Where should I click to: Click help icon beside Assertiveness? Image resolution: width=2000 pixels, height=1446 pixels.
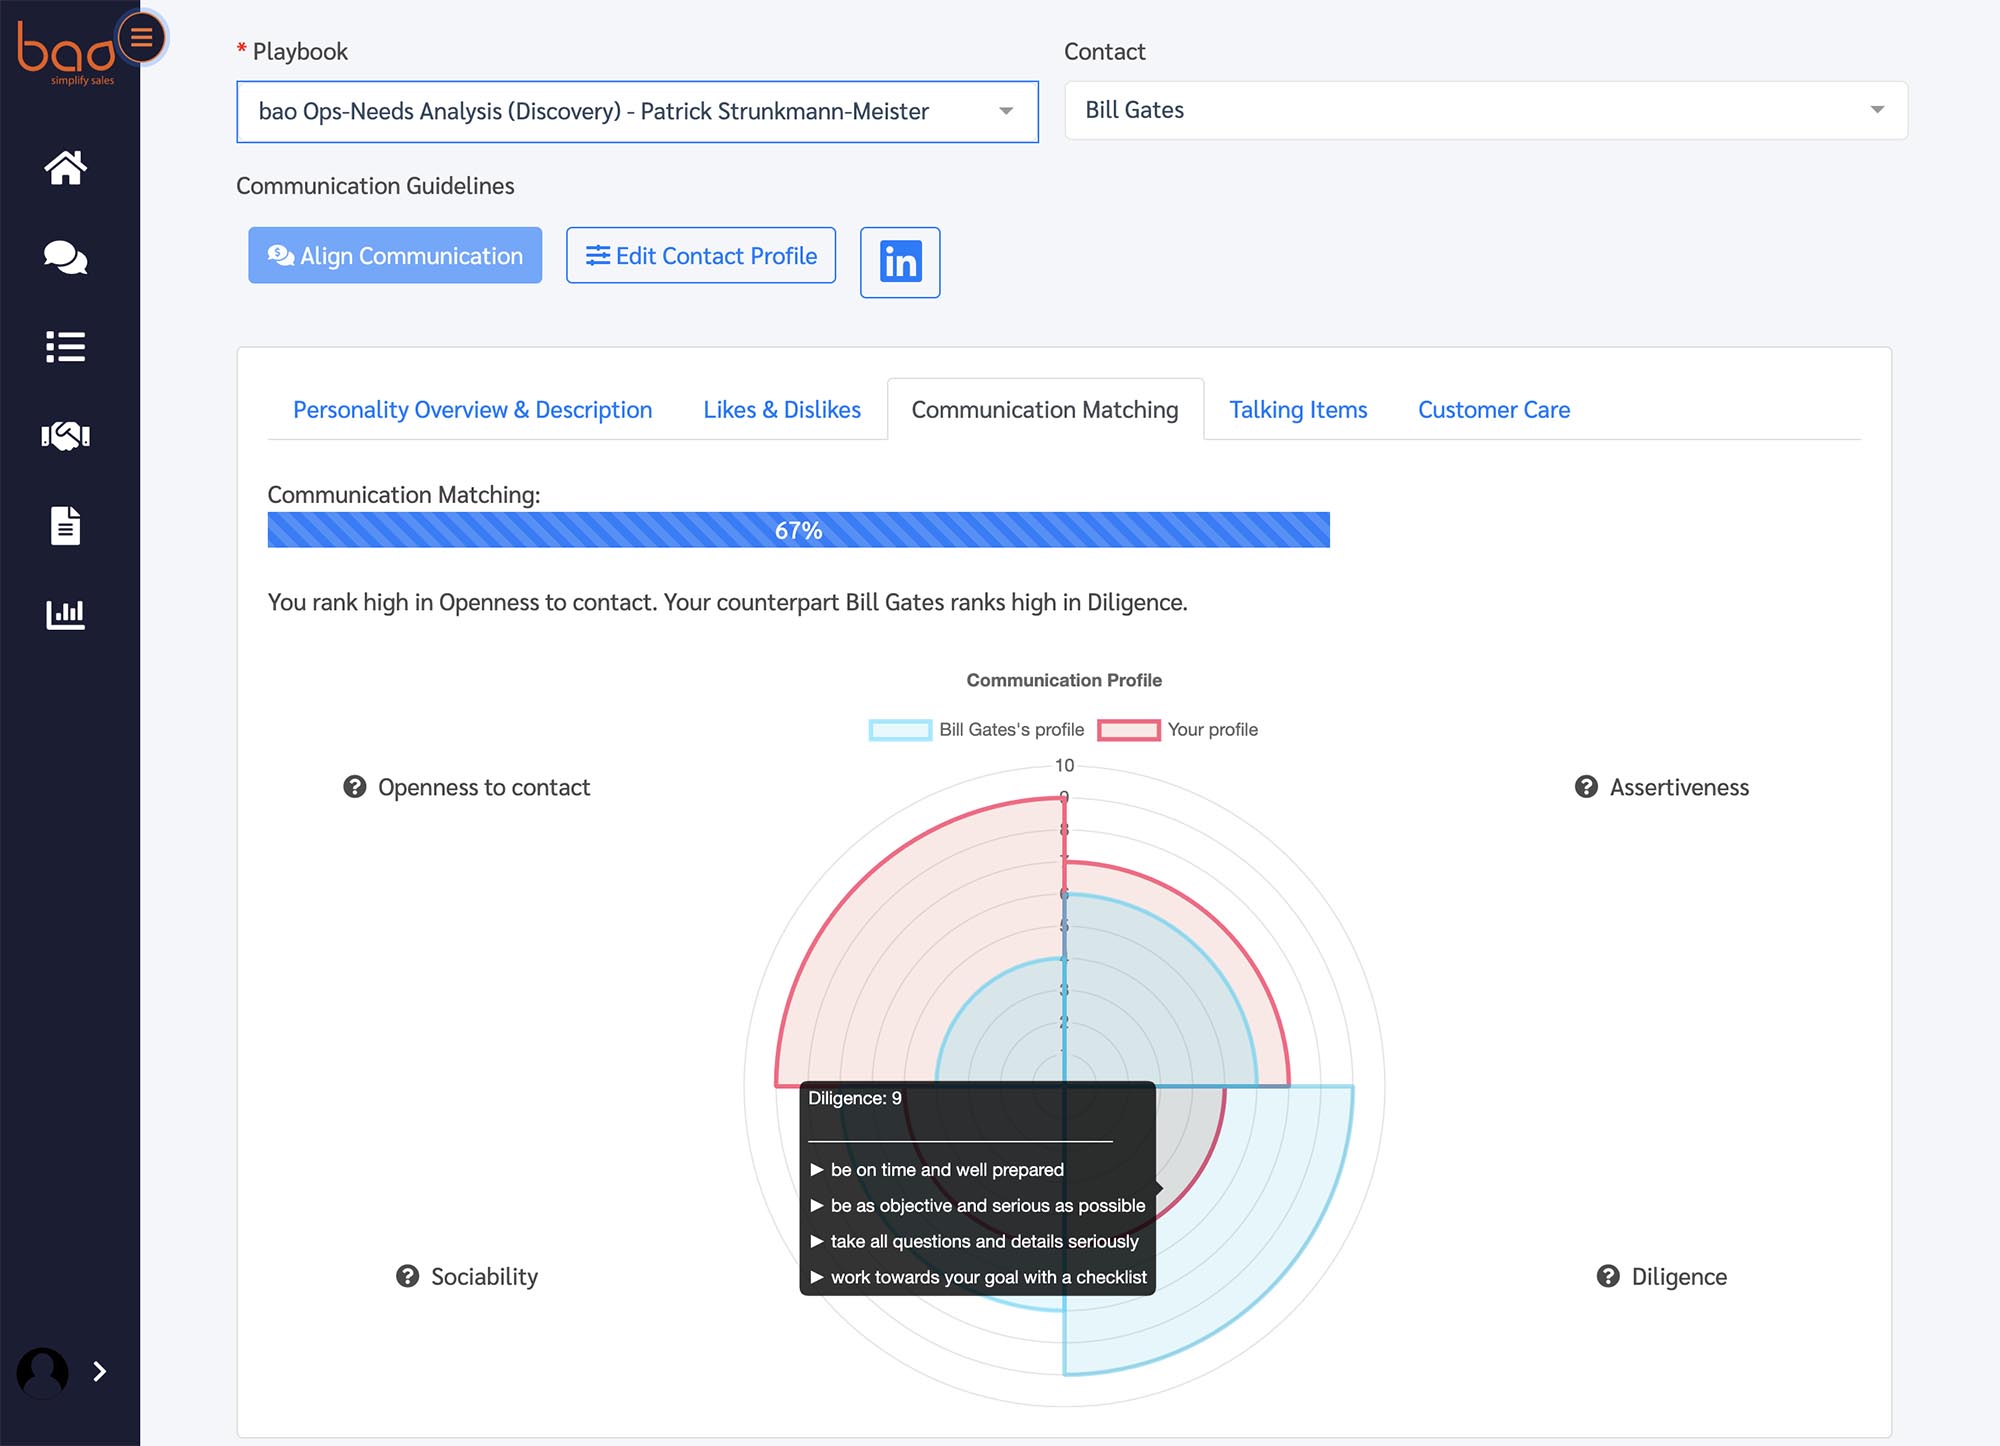(1586, 787)
